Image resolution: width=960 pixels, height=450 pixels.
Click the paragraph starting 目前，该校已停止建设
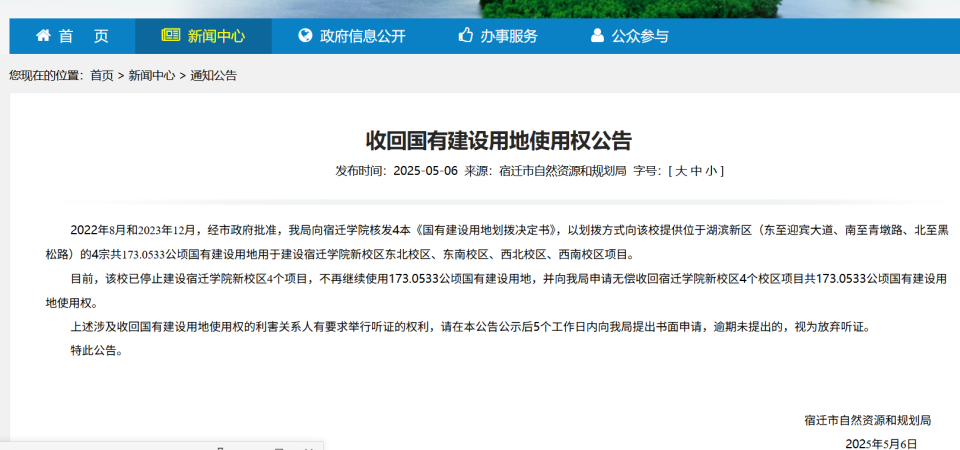497,290
